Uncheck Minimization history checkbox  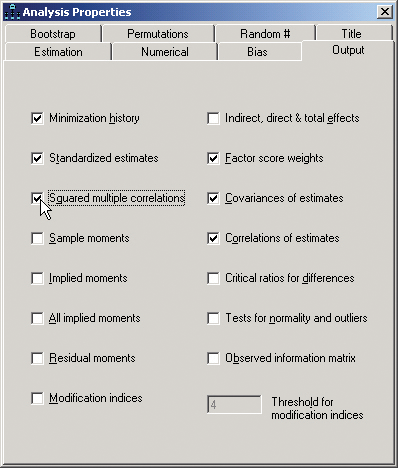(37, 118)
